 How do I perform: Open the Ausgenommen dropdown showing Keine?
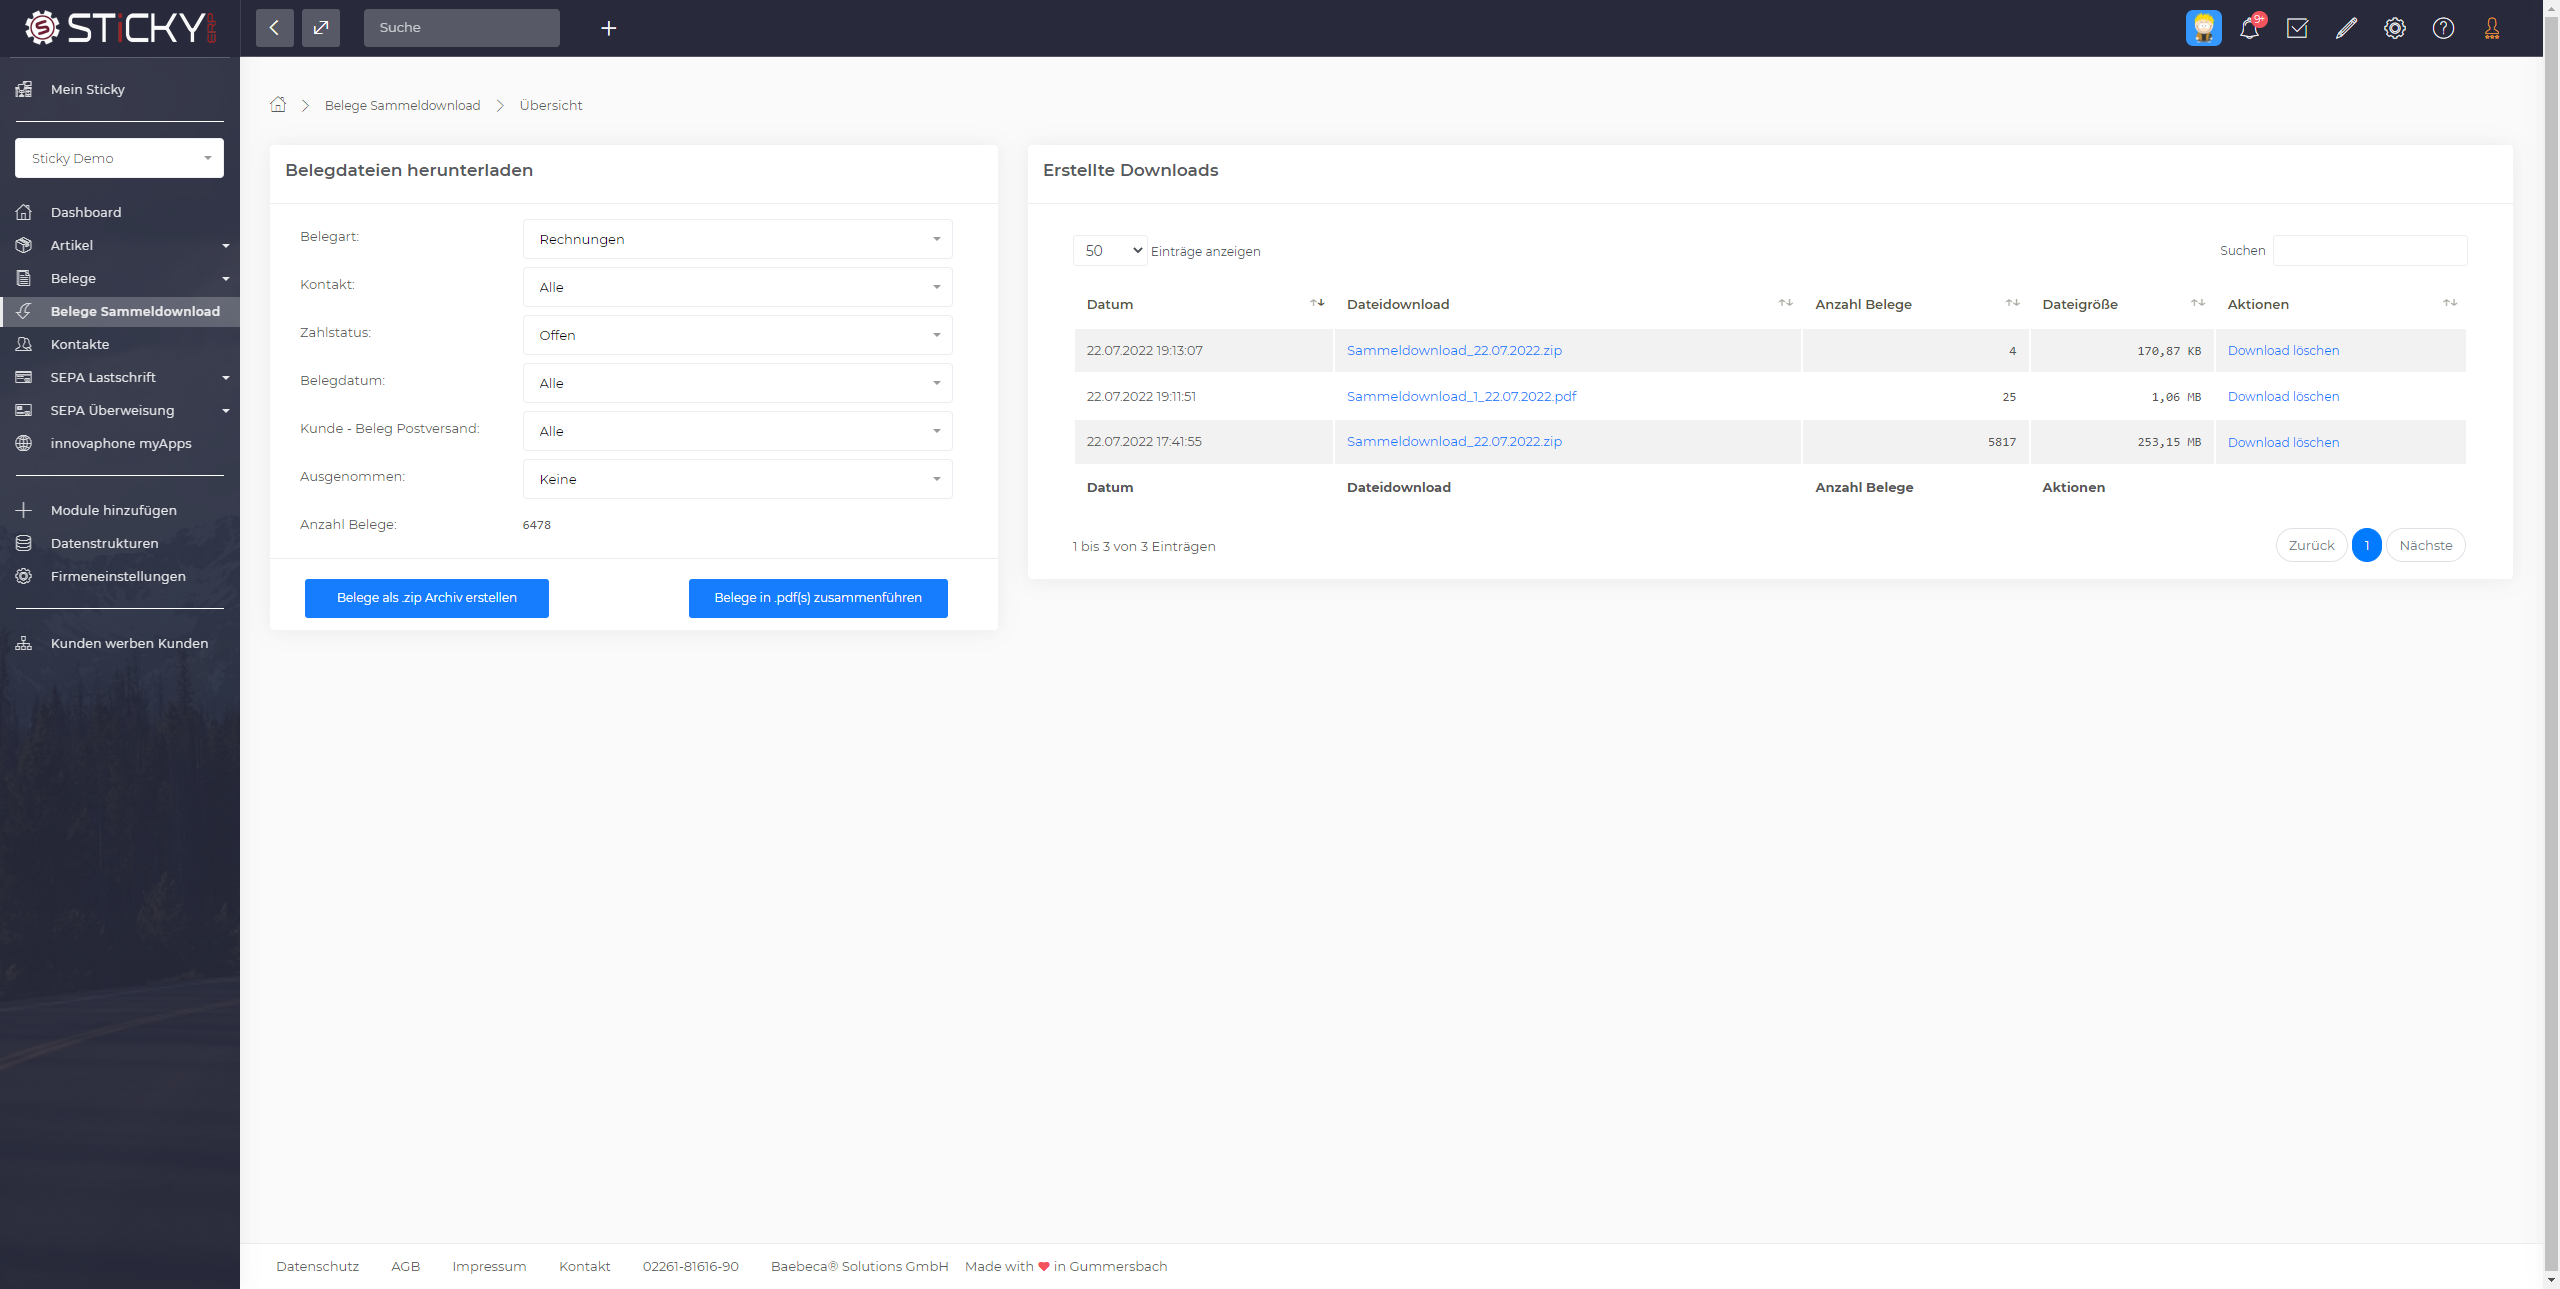tap(737, 479)
